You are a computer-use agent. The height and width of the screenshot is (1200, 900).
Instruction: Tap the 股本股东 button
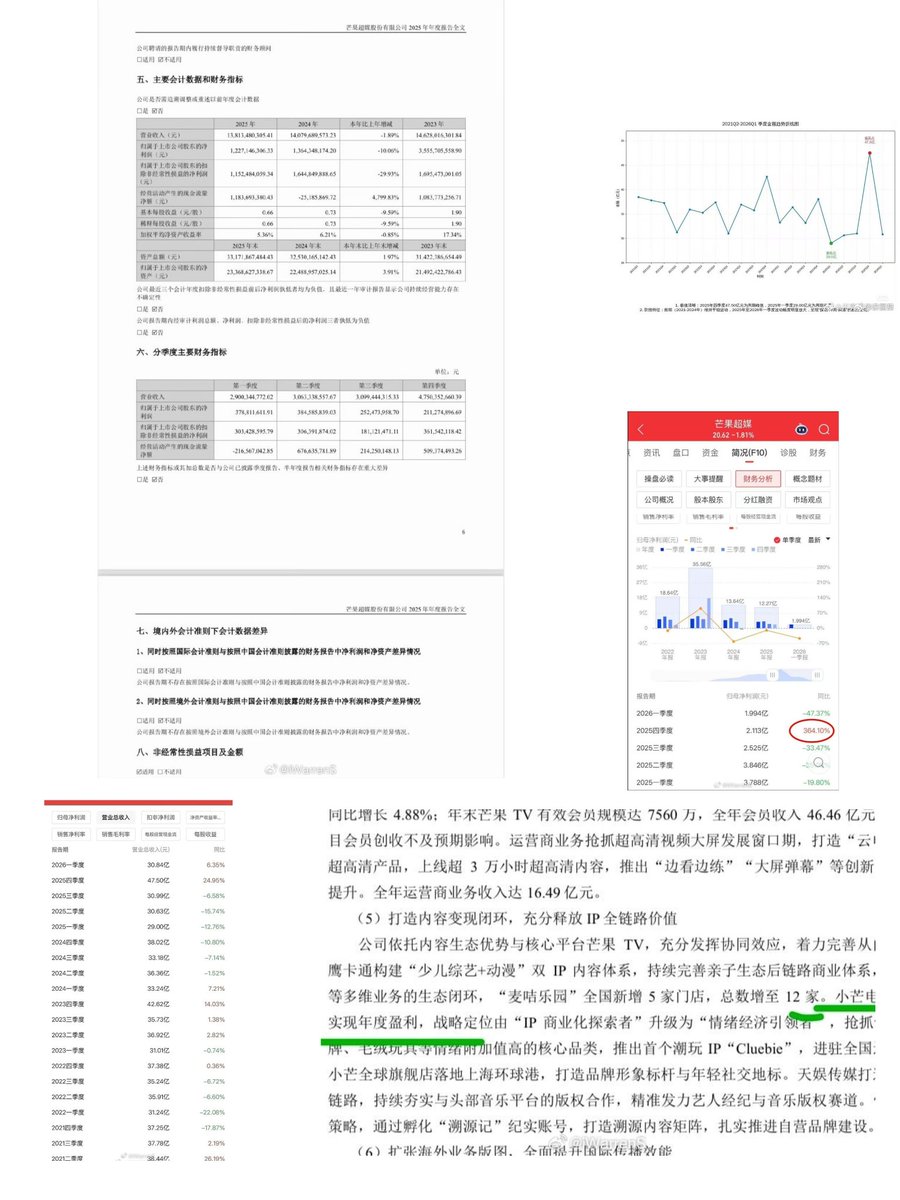710,500
